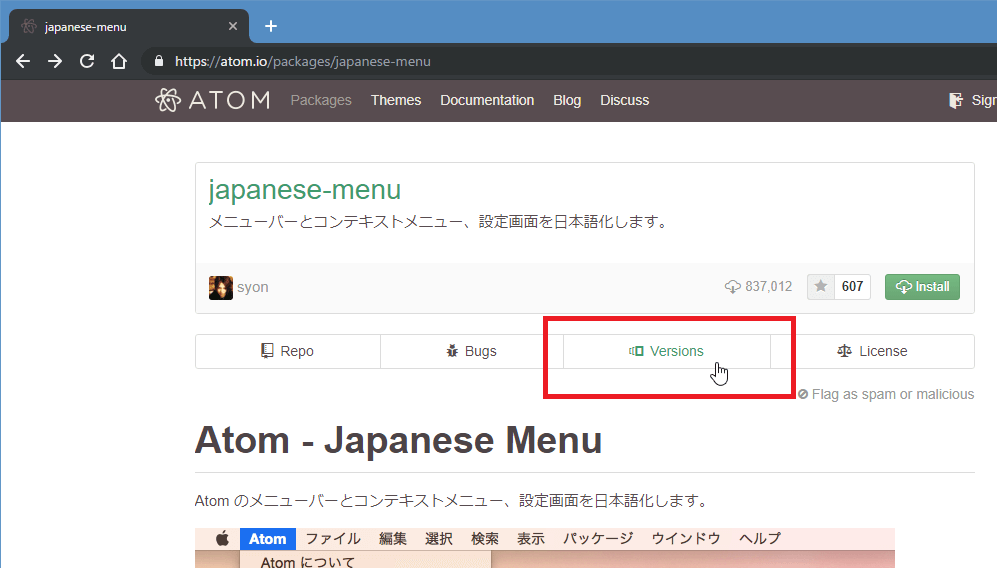Screen dimensions: 997x568
Task: Open the Themes navigation item
Action: coord(396,100)
